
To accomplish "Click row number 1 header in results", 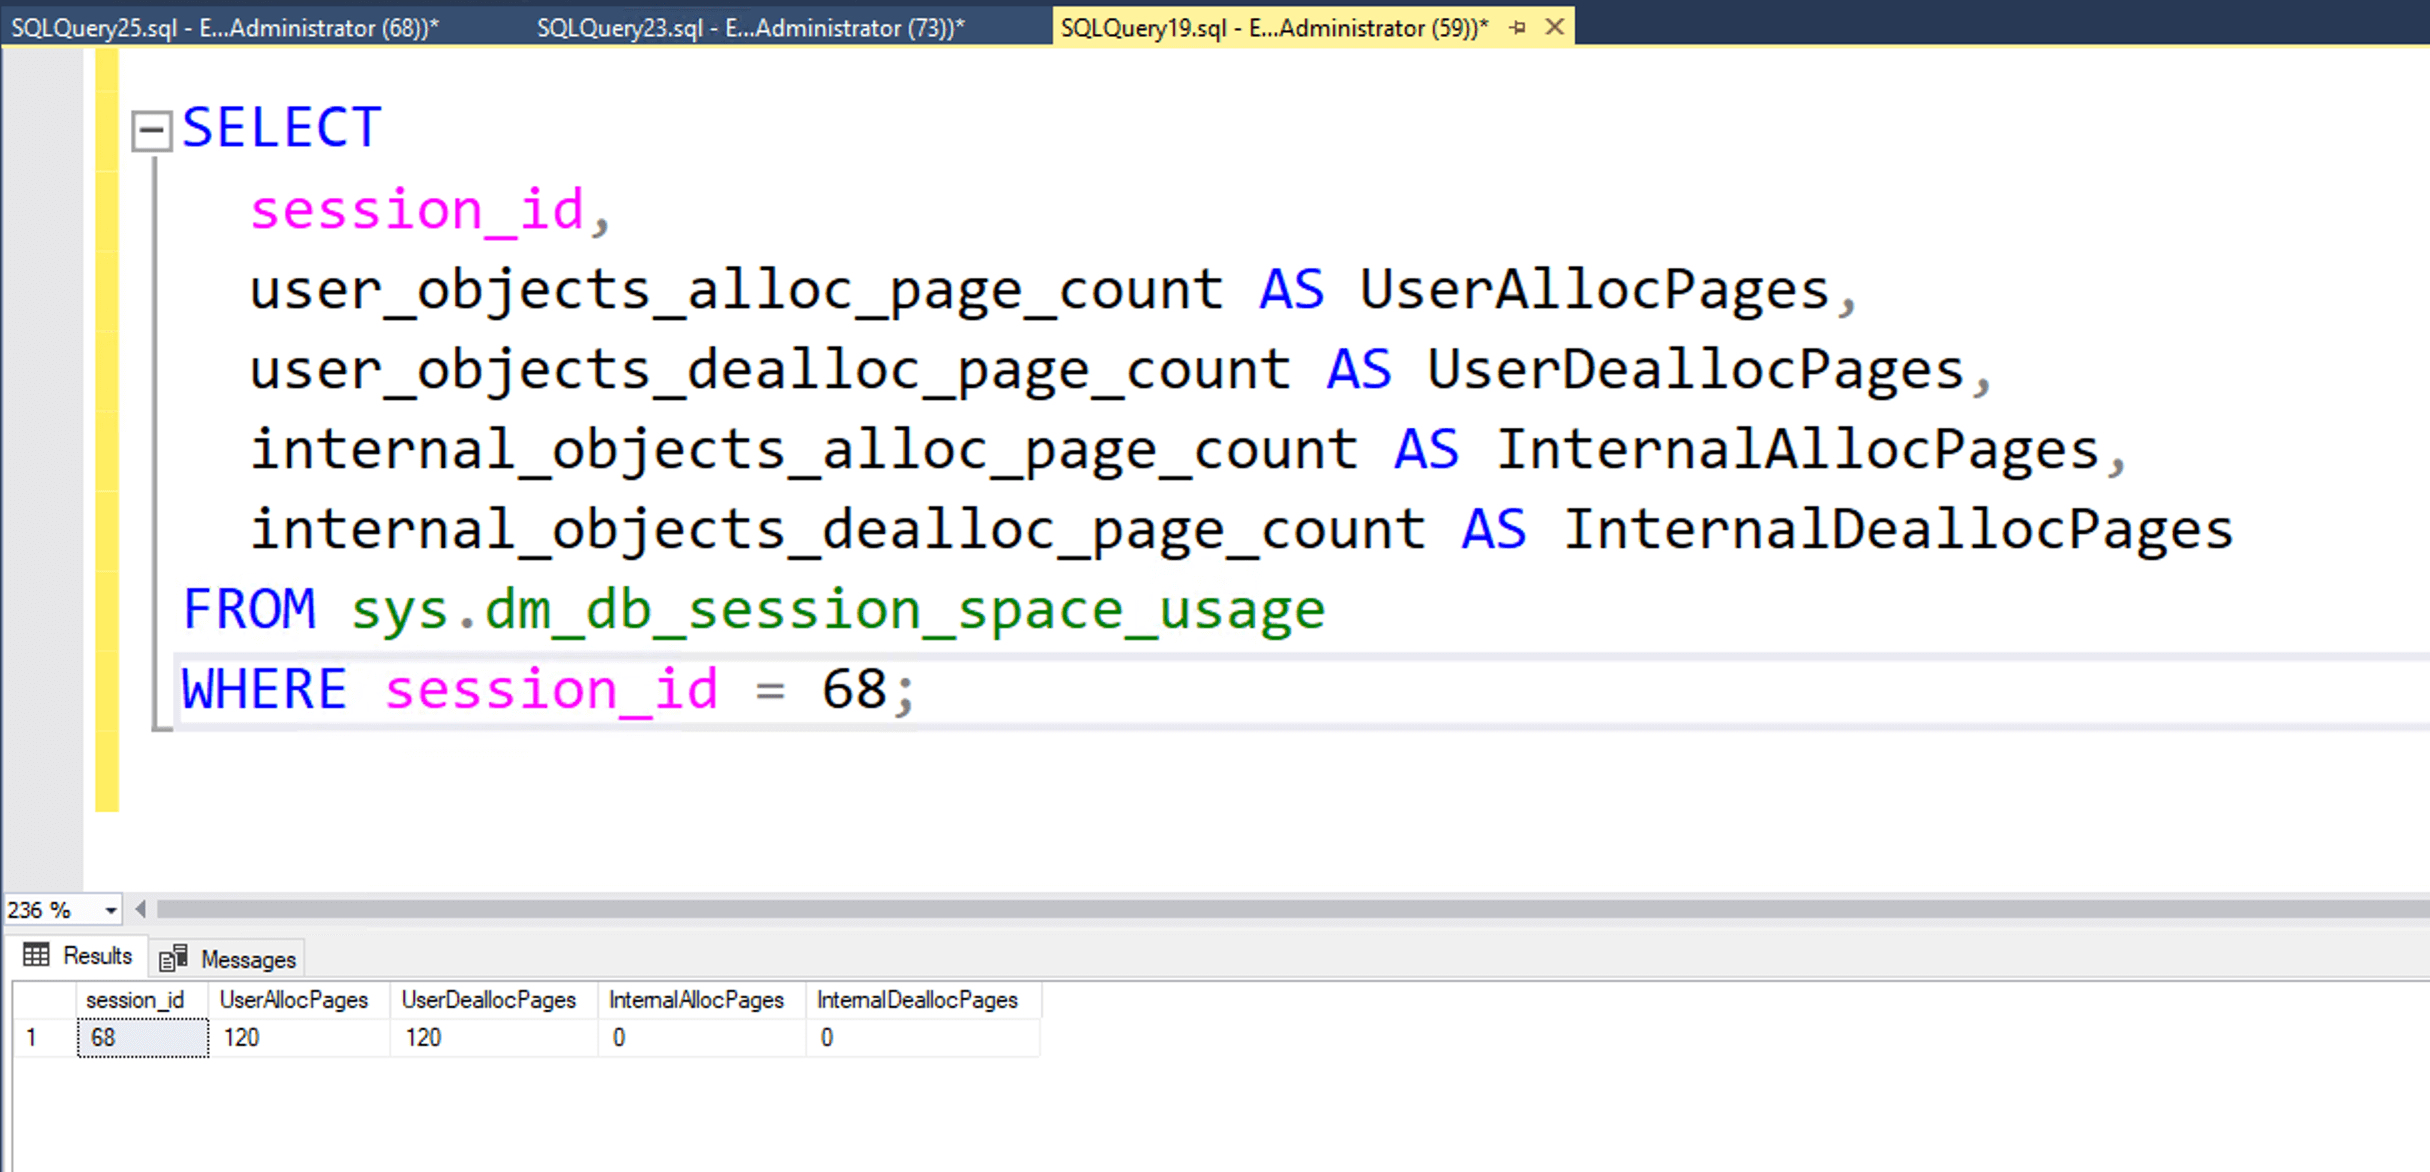I will 32,1038.
